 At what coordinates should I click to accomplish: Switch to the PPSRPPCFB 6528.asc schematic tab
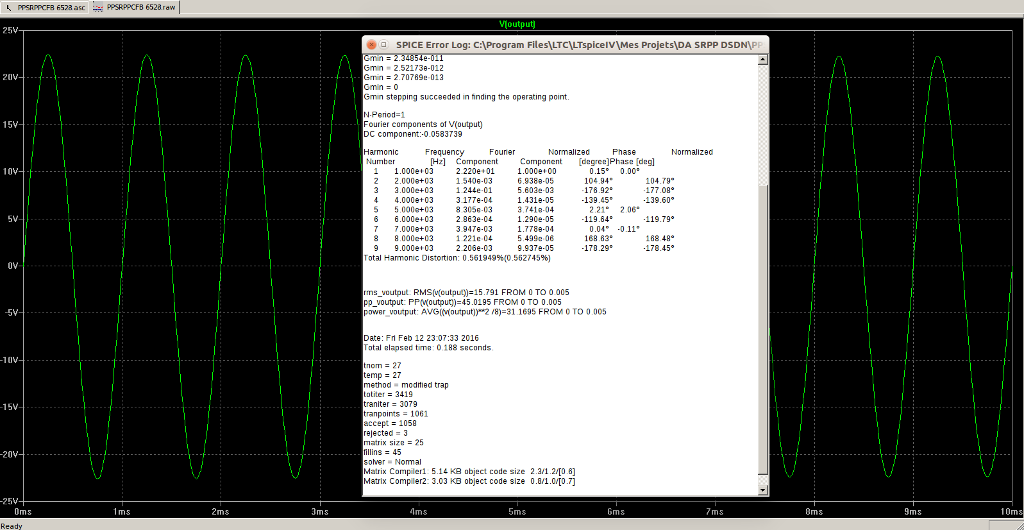tap(44, 7)
